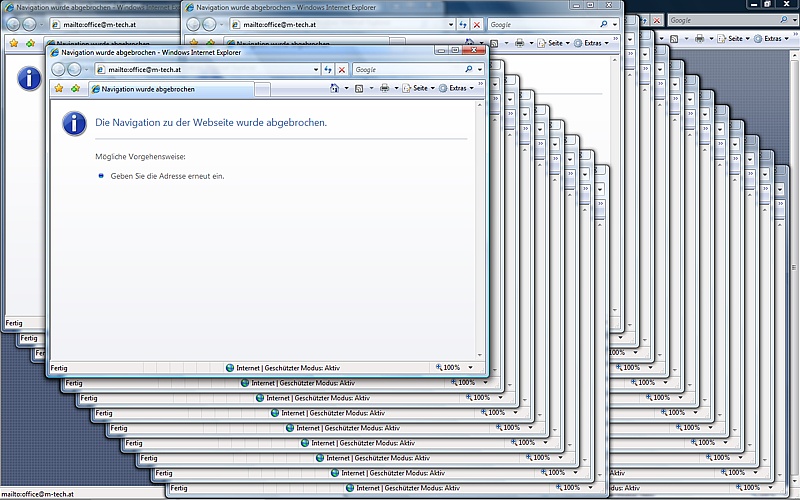Click the address bar of top-middle window
800x500 pixels.
tap(338, 24)
